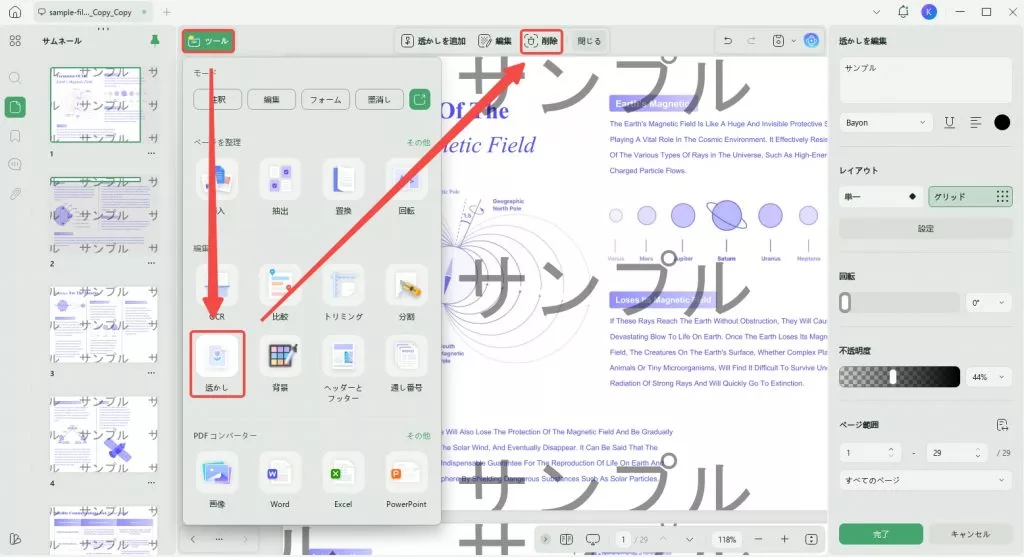Switch to 編集 mode in tools panel
Screen dimensions: 1024x557
(271, 99)
